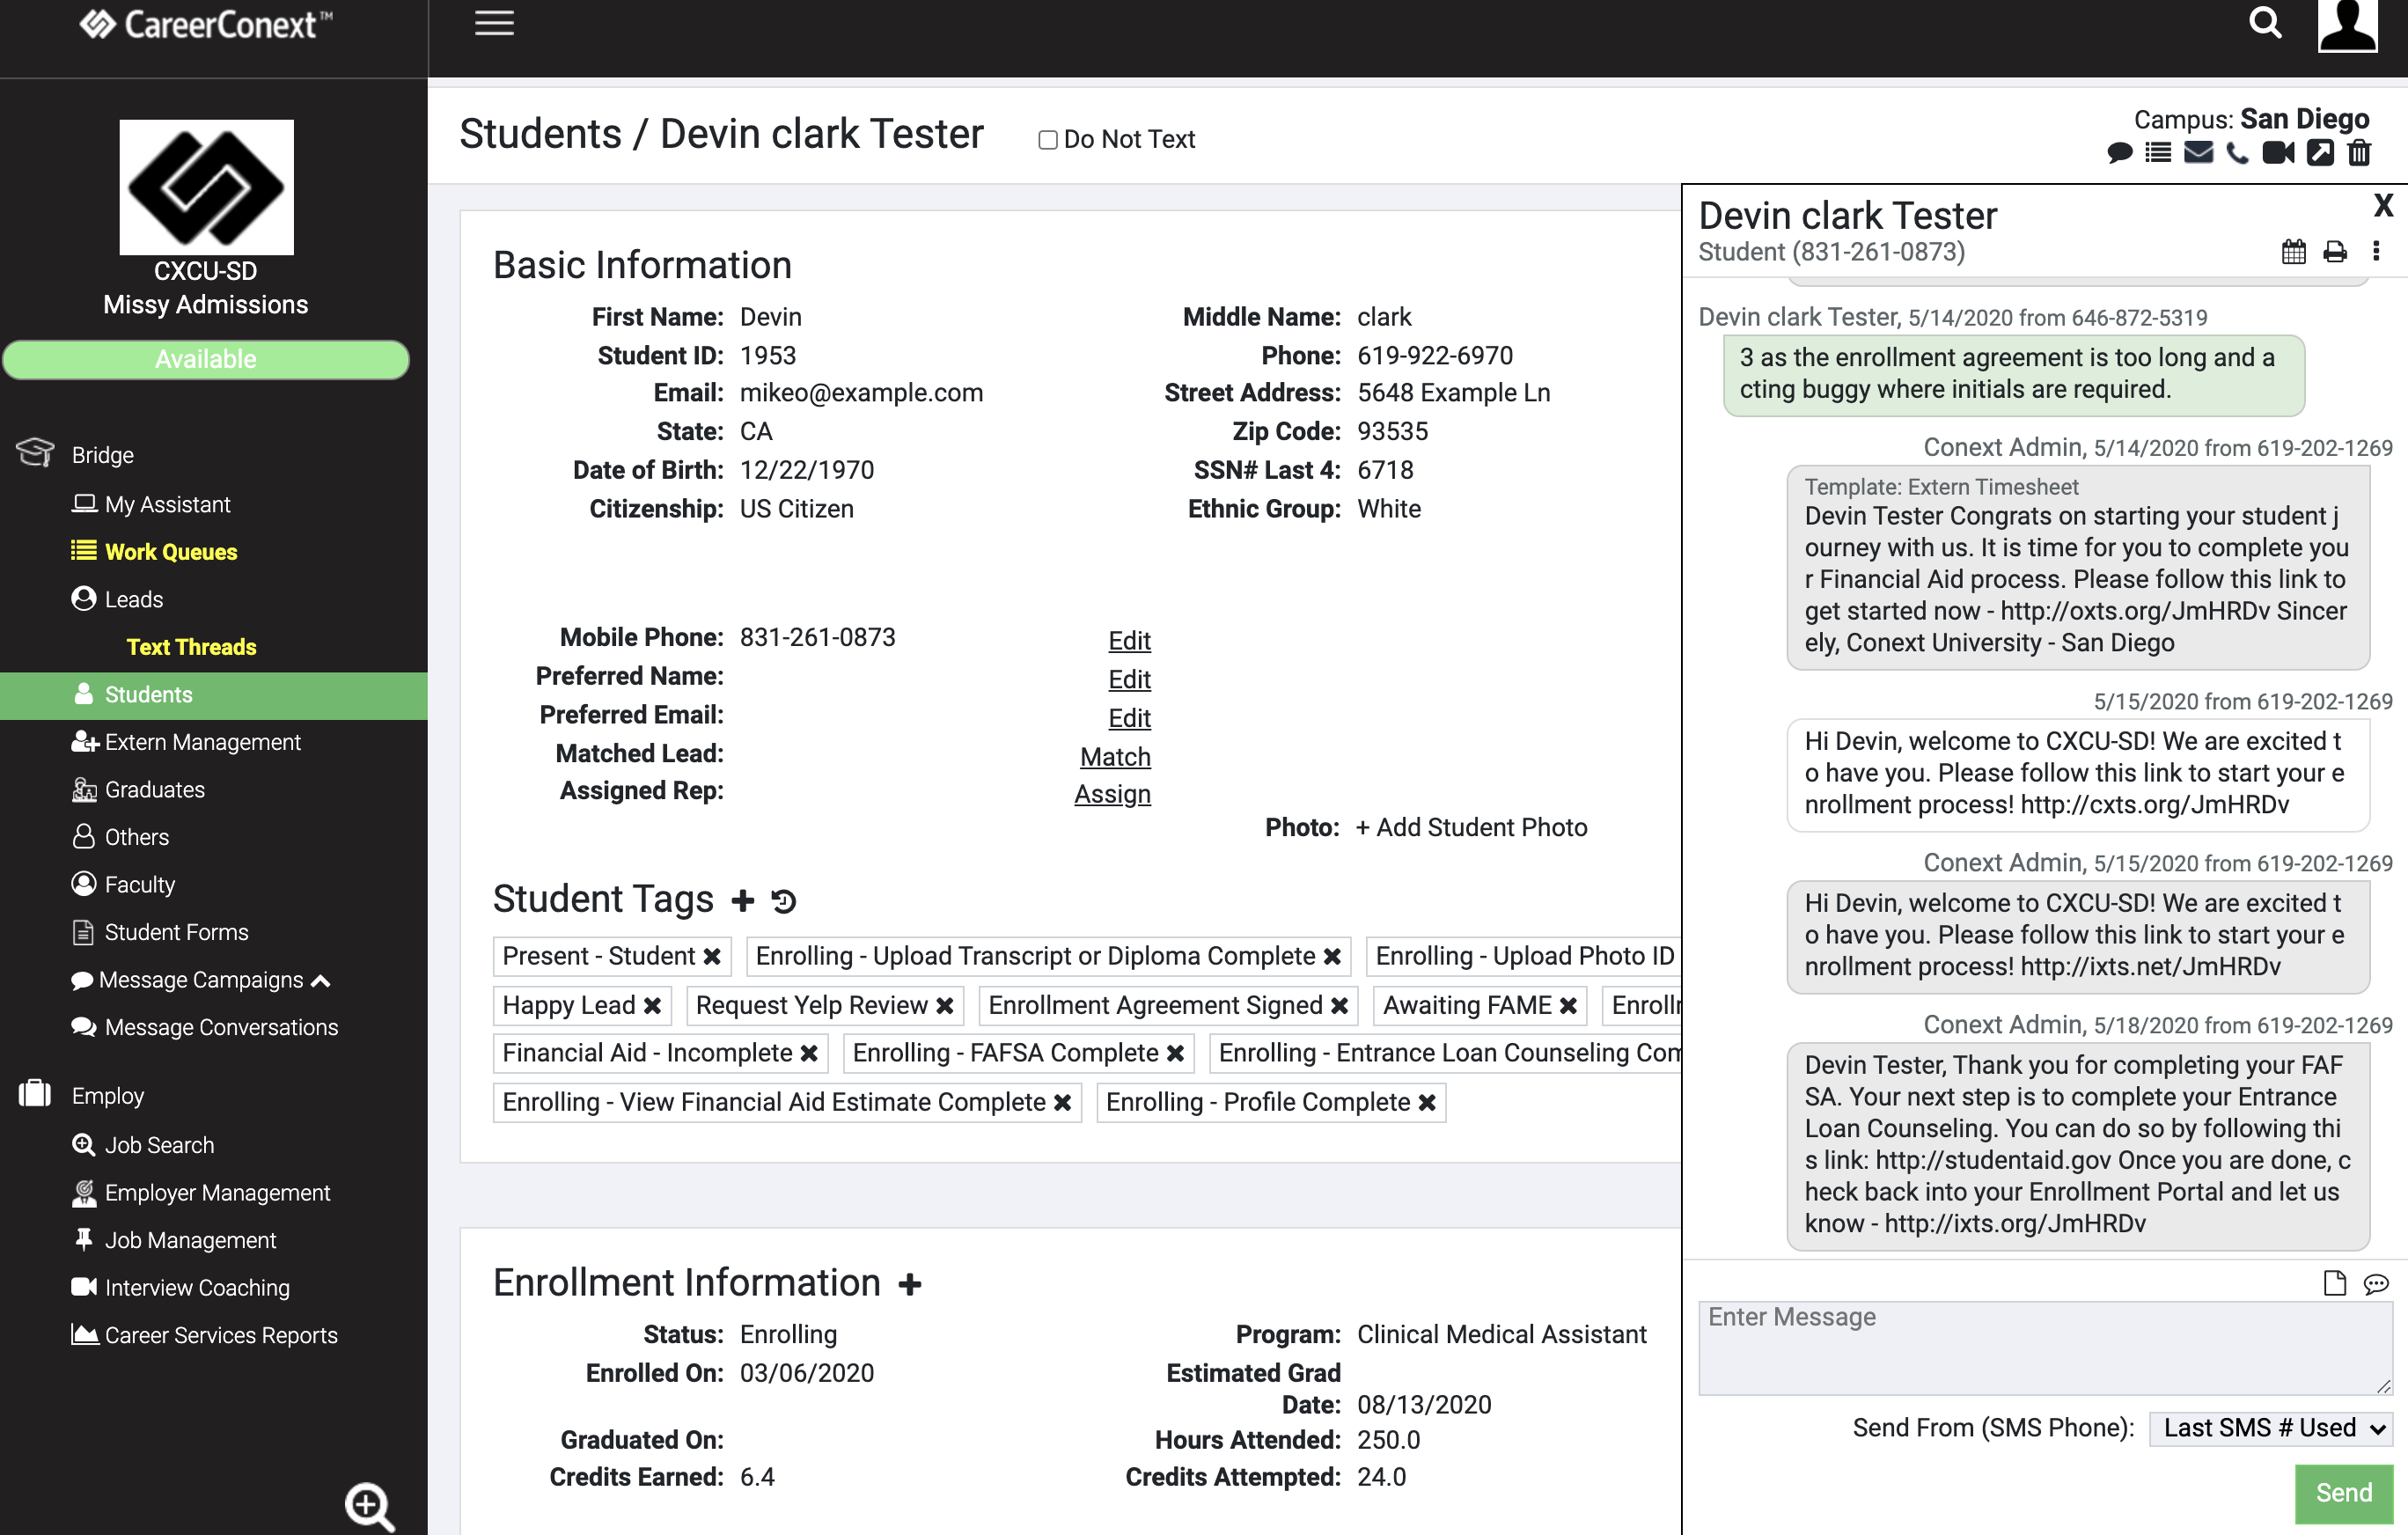The image size is (2408, 1535).
Task: Click the external link arrow icon below Campus
Action: click(x=2320, y=153)
